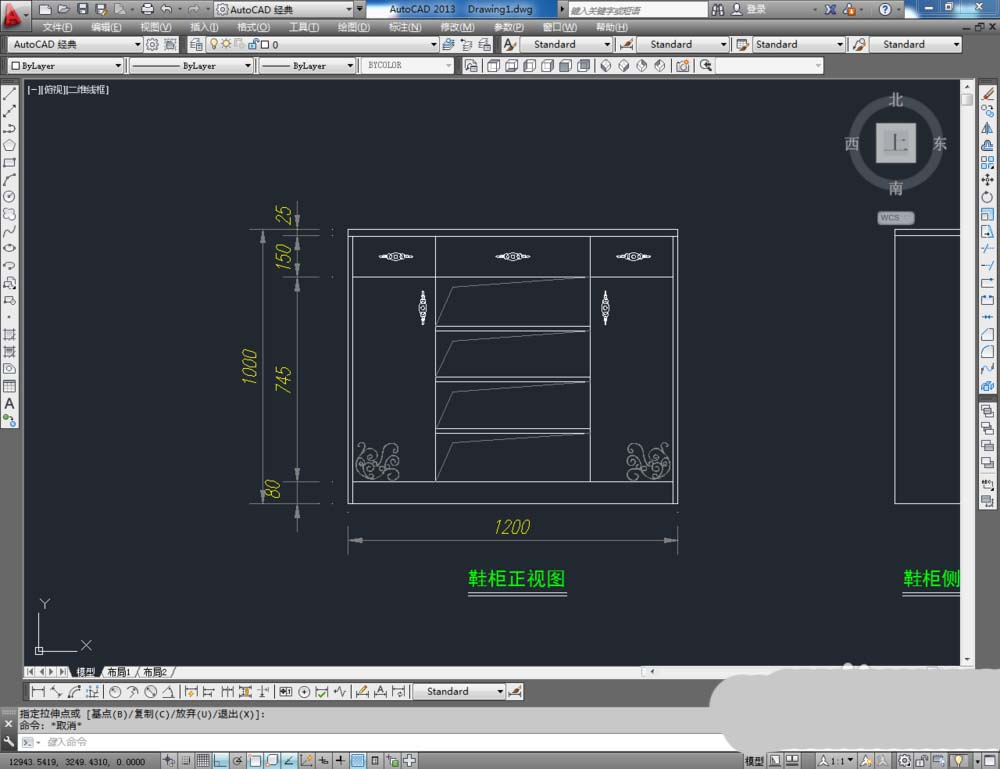Click the Undo arrow icon
The width and height of the screenshot is (1000, 769).
click(166, 9)
